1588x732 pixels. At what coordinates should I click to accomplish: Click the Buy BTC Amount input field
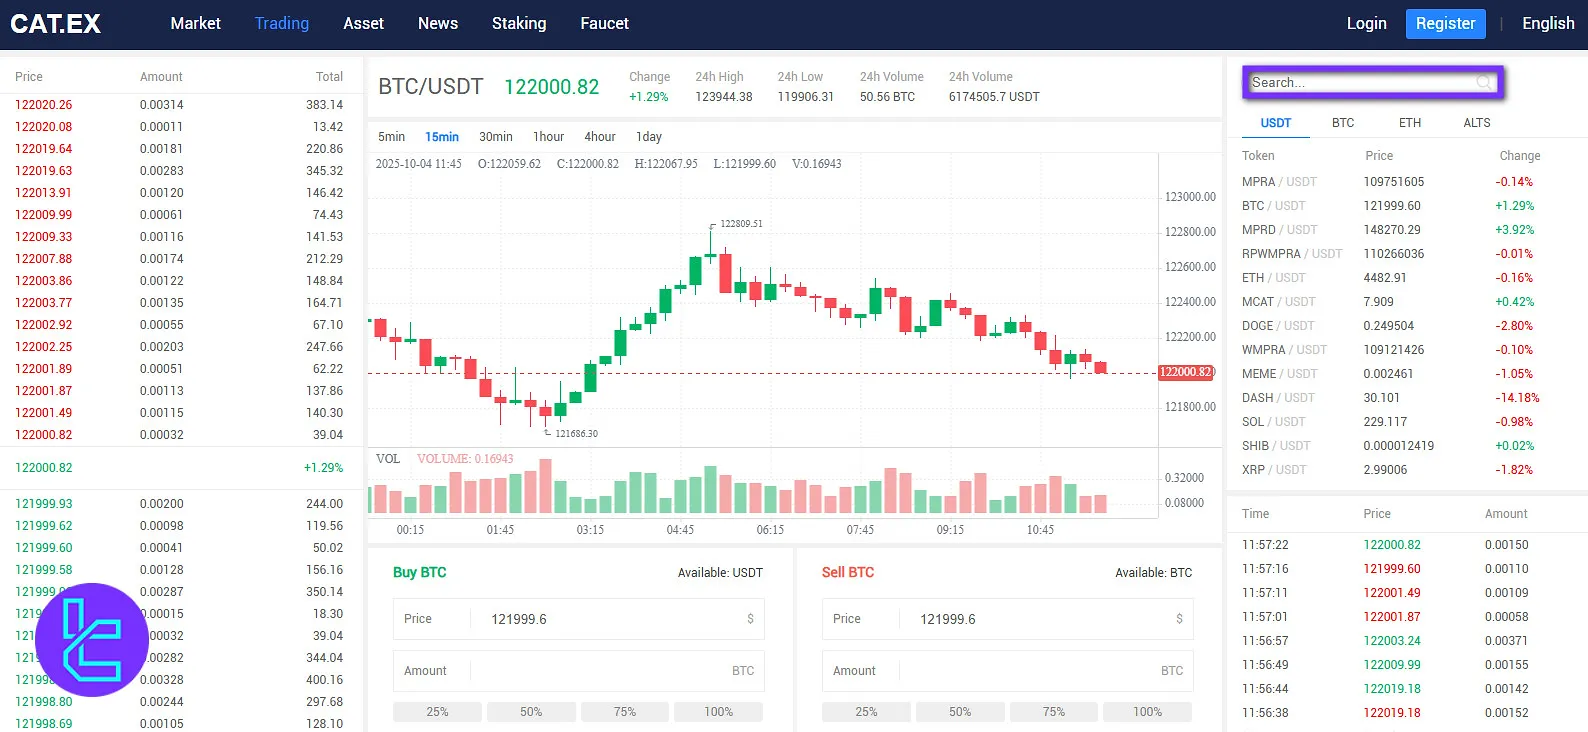tap(600, 671)
